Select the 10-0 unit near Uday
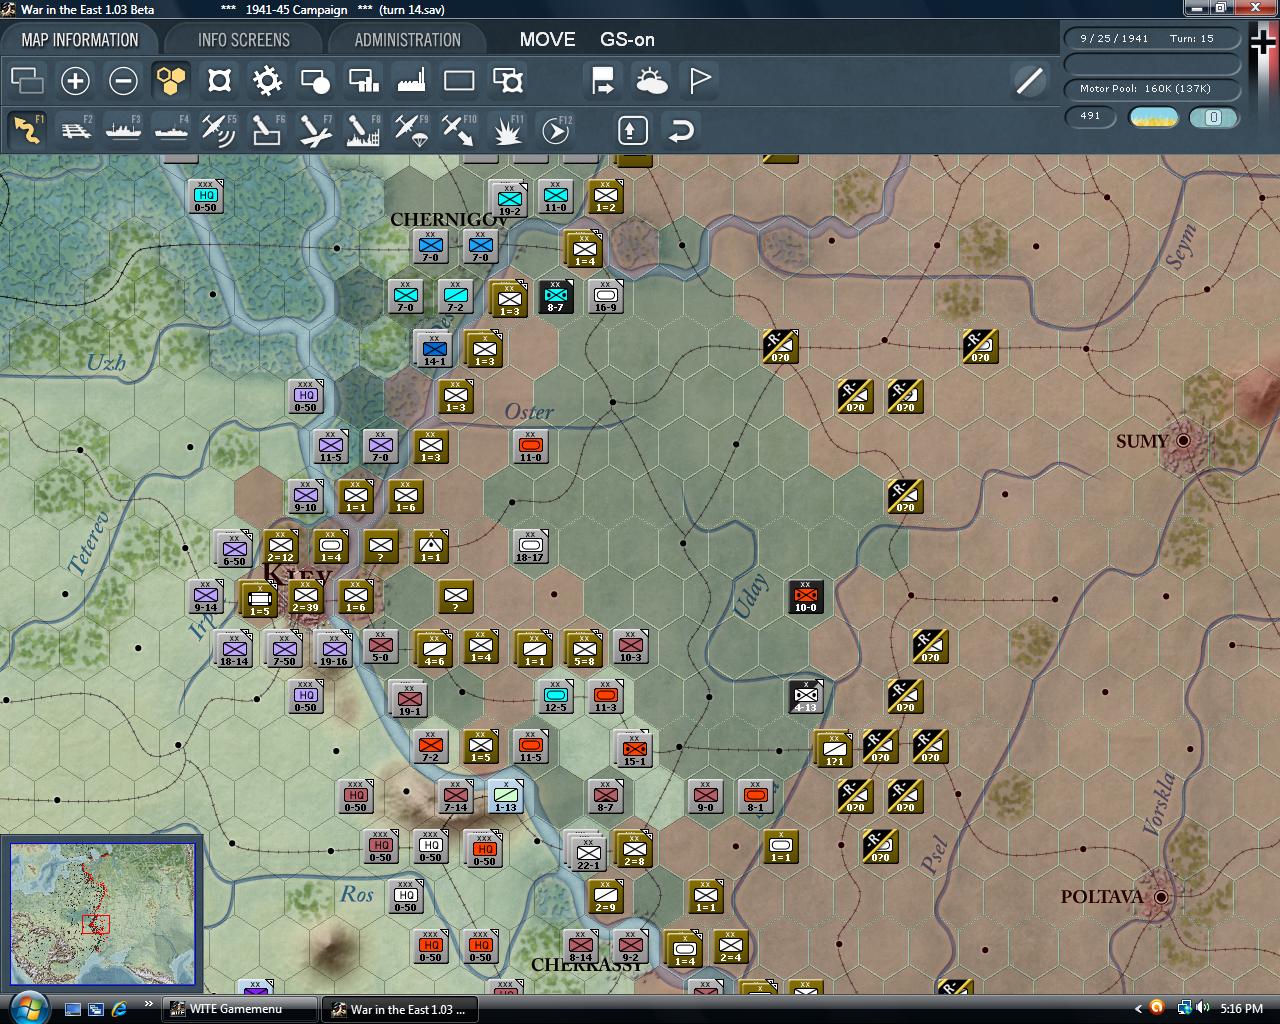Image resolution: width=1280 pixels, height=1024 pixels. (805, 597)
